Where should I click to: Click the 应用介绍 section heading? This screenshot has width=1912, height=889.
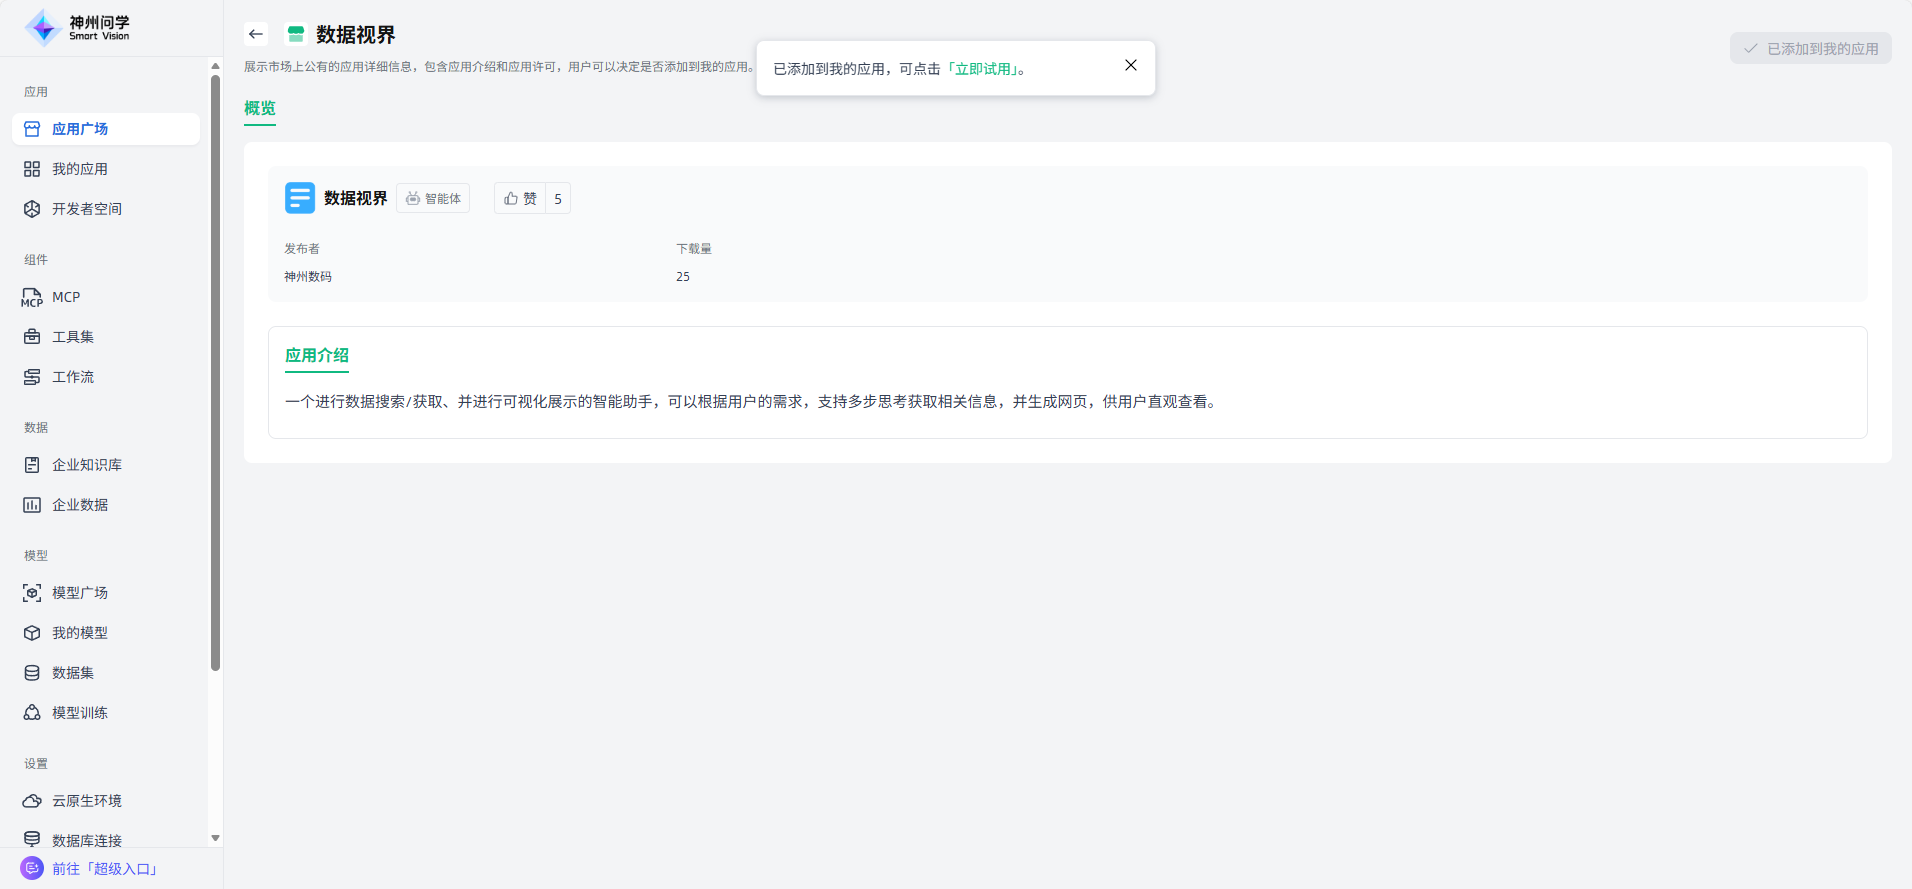(317, 355)
